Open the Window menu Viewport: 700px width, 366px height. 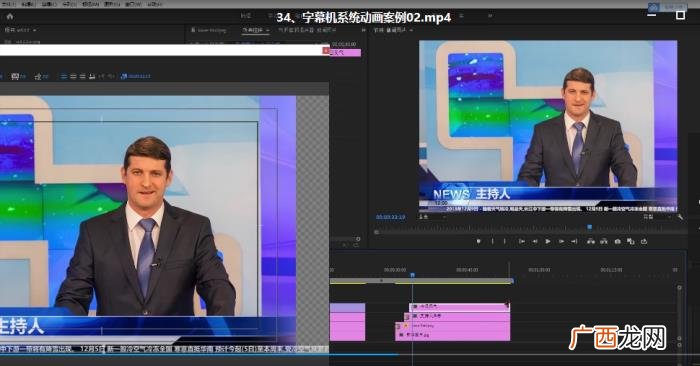[133, 4]
